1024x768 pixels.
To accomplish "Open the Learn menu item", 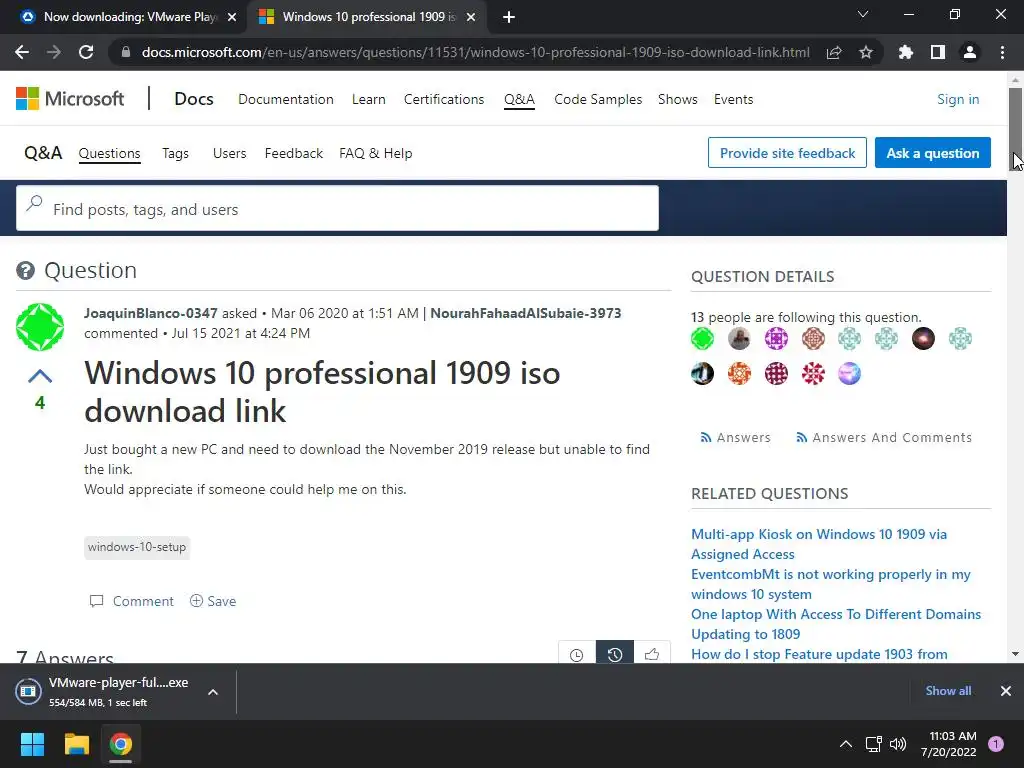I will (368, 99).
